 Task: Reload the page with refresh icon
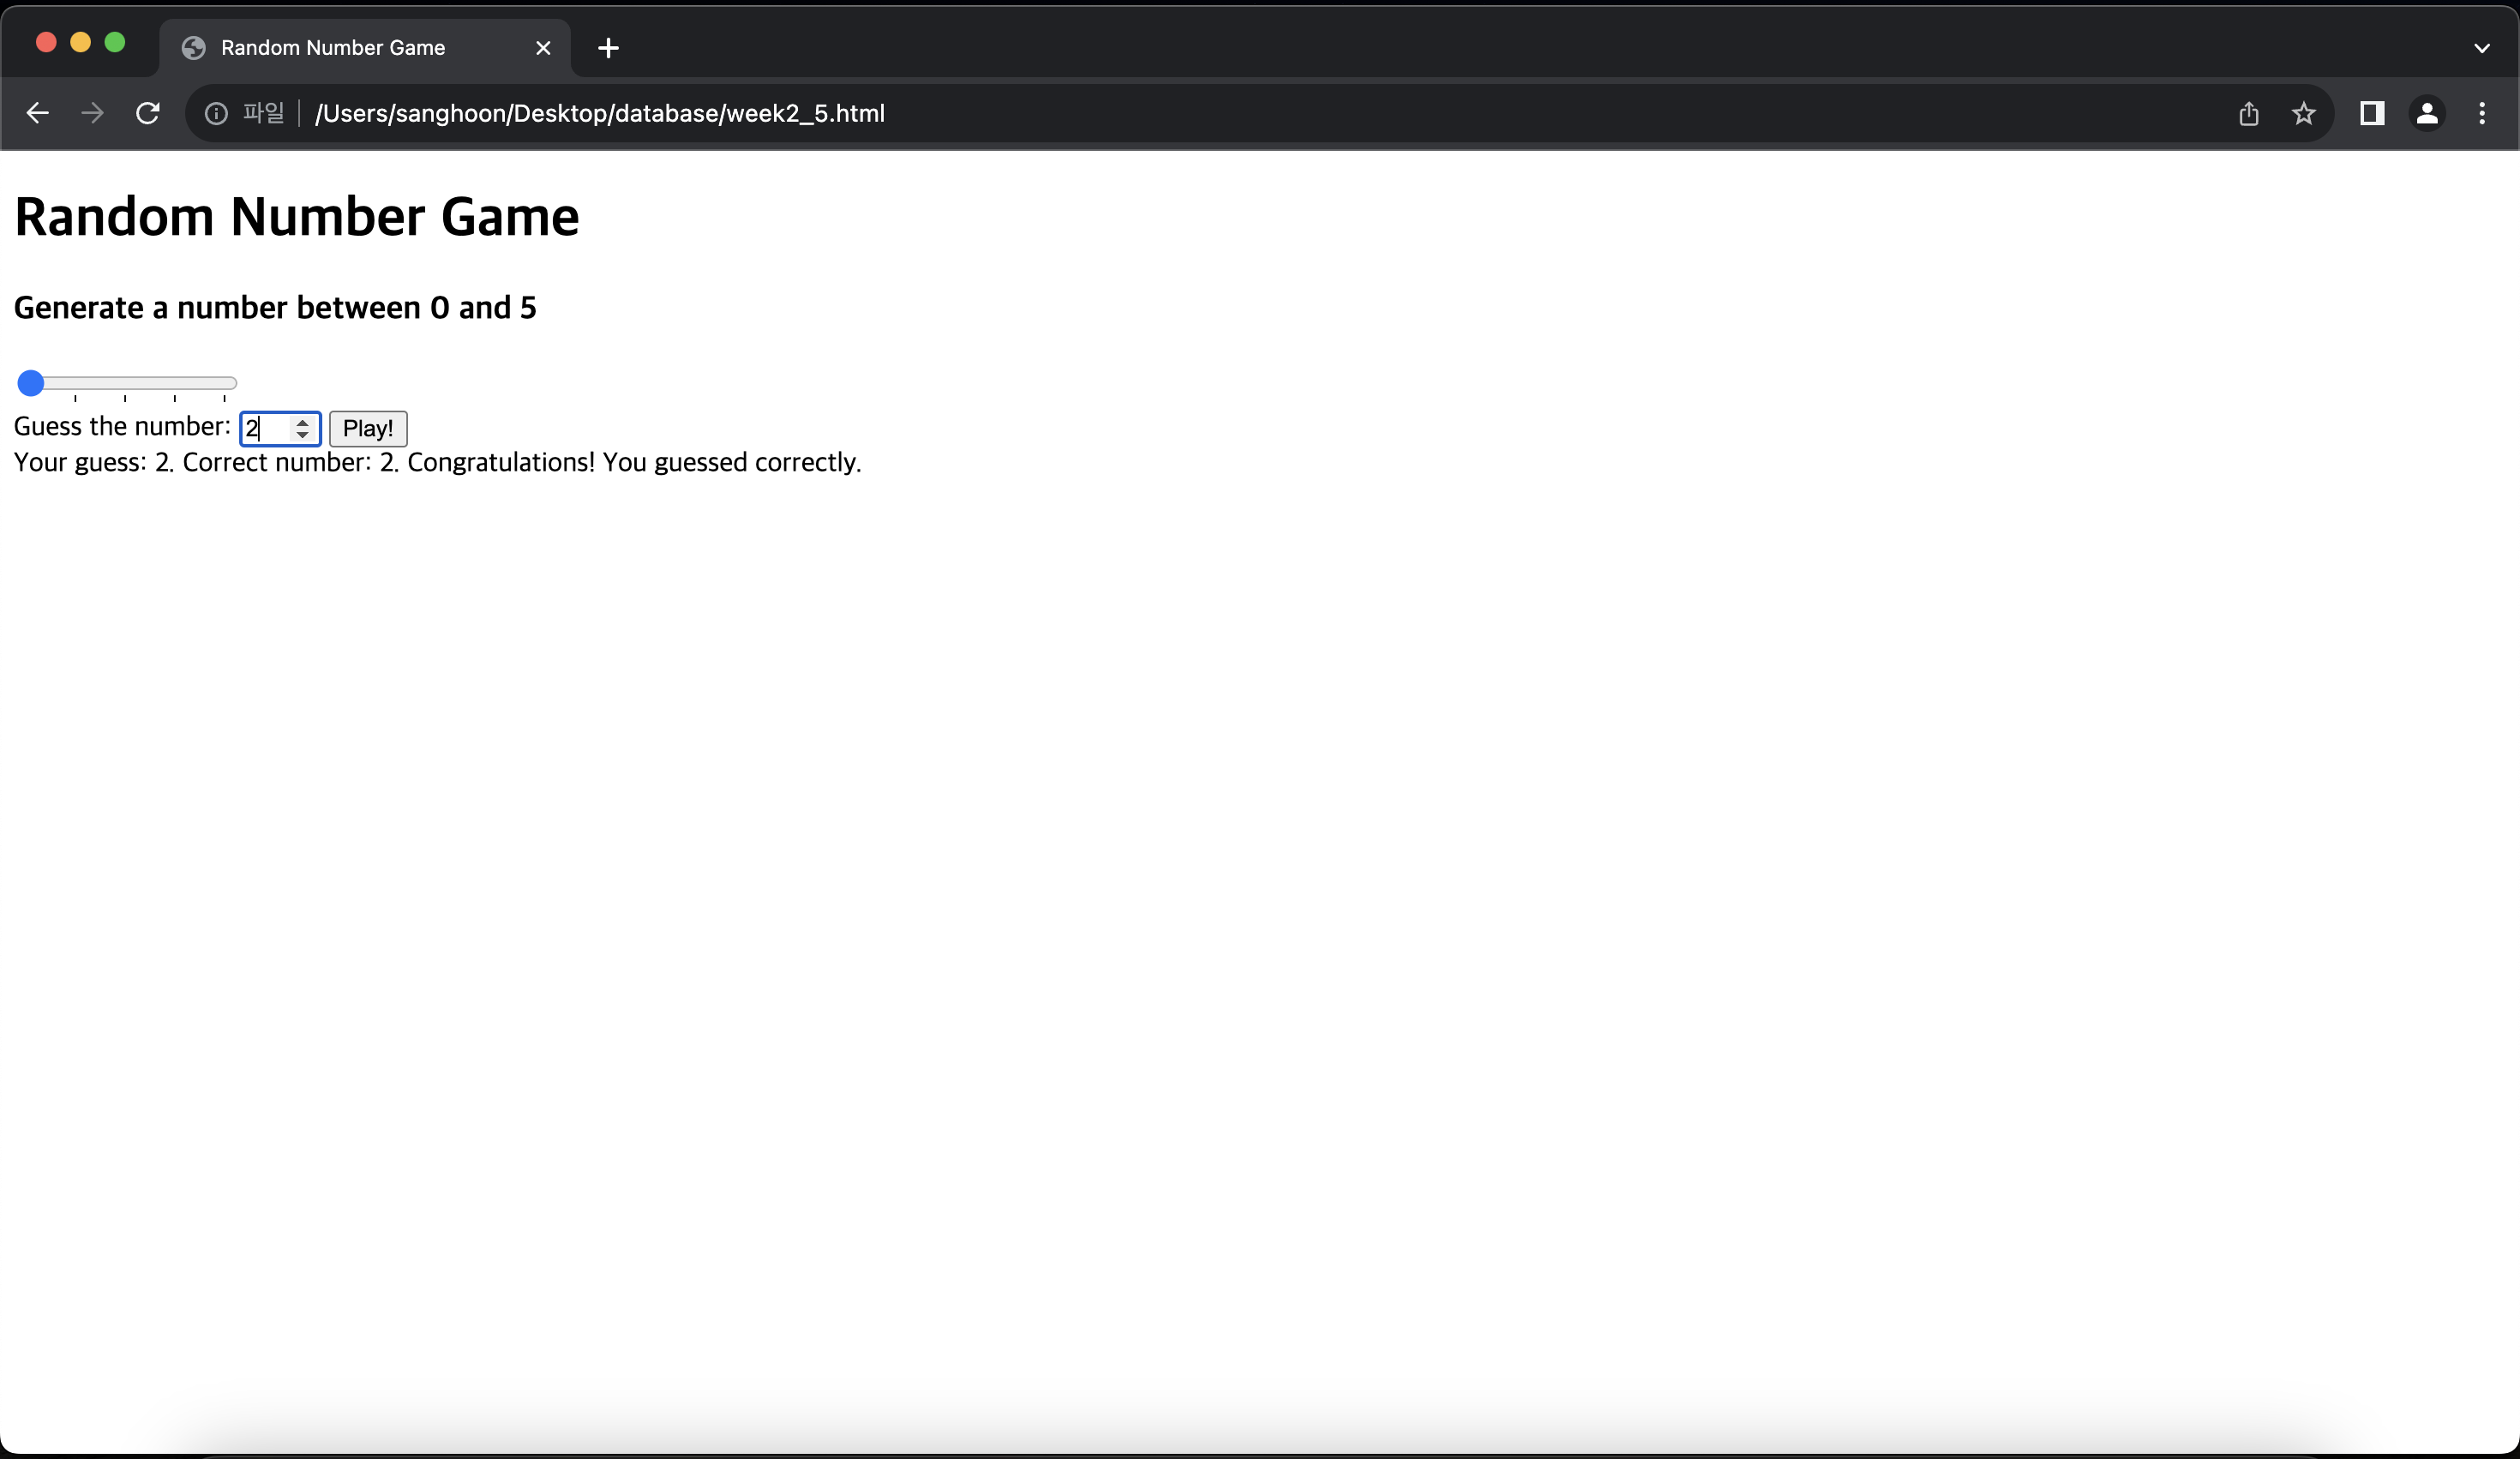point(148,113)
